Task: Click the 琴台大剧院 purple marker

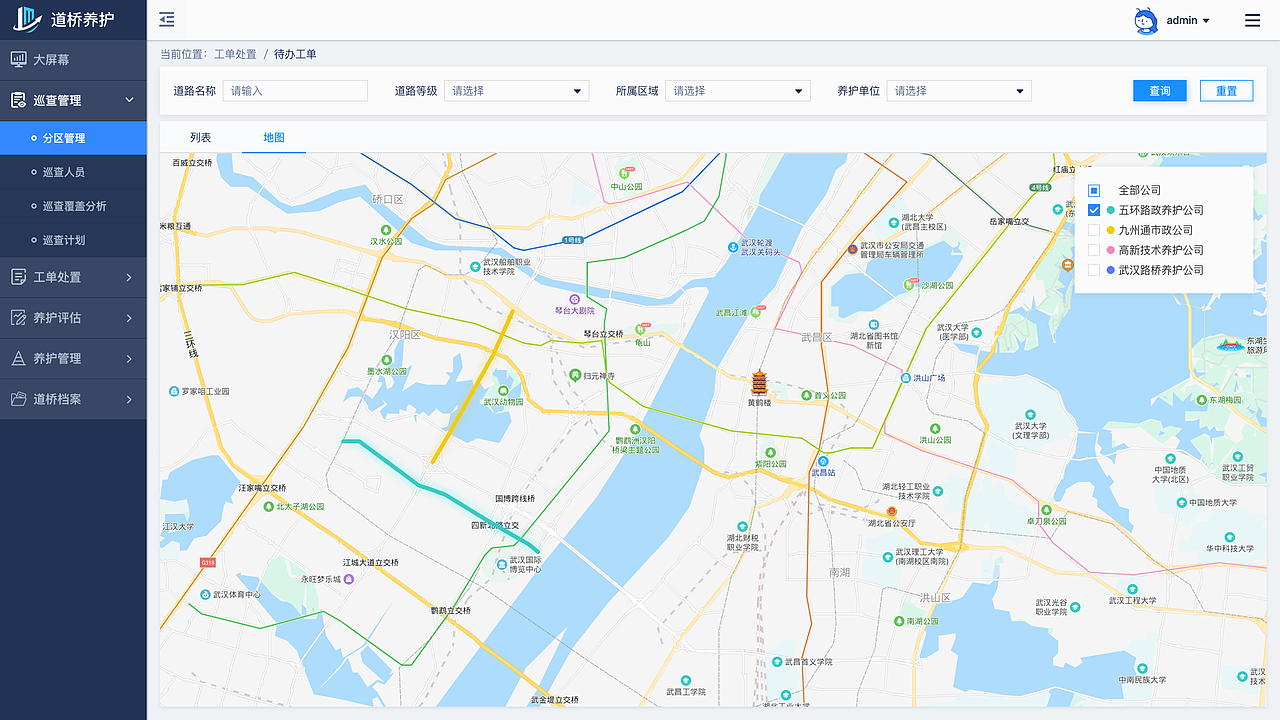Action: [x=574, y=299]
